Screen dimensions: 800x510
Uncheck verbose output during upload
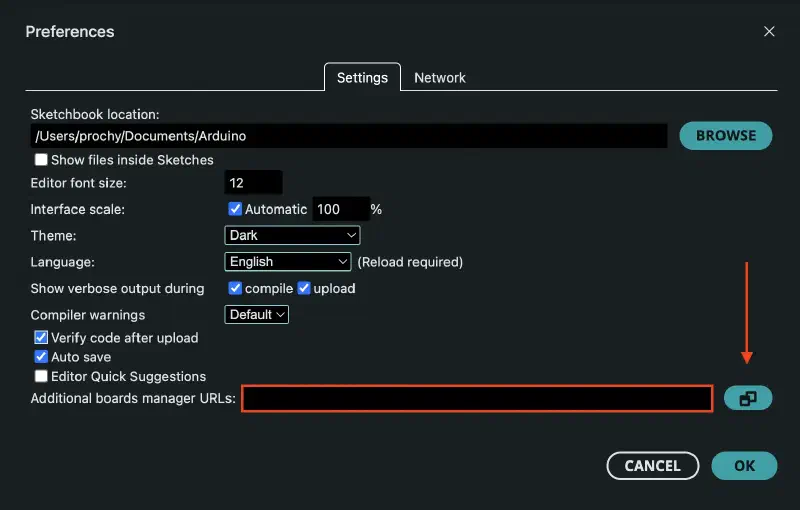(x=304, y=288)
